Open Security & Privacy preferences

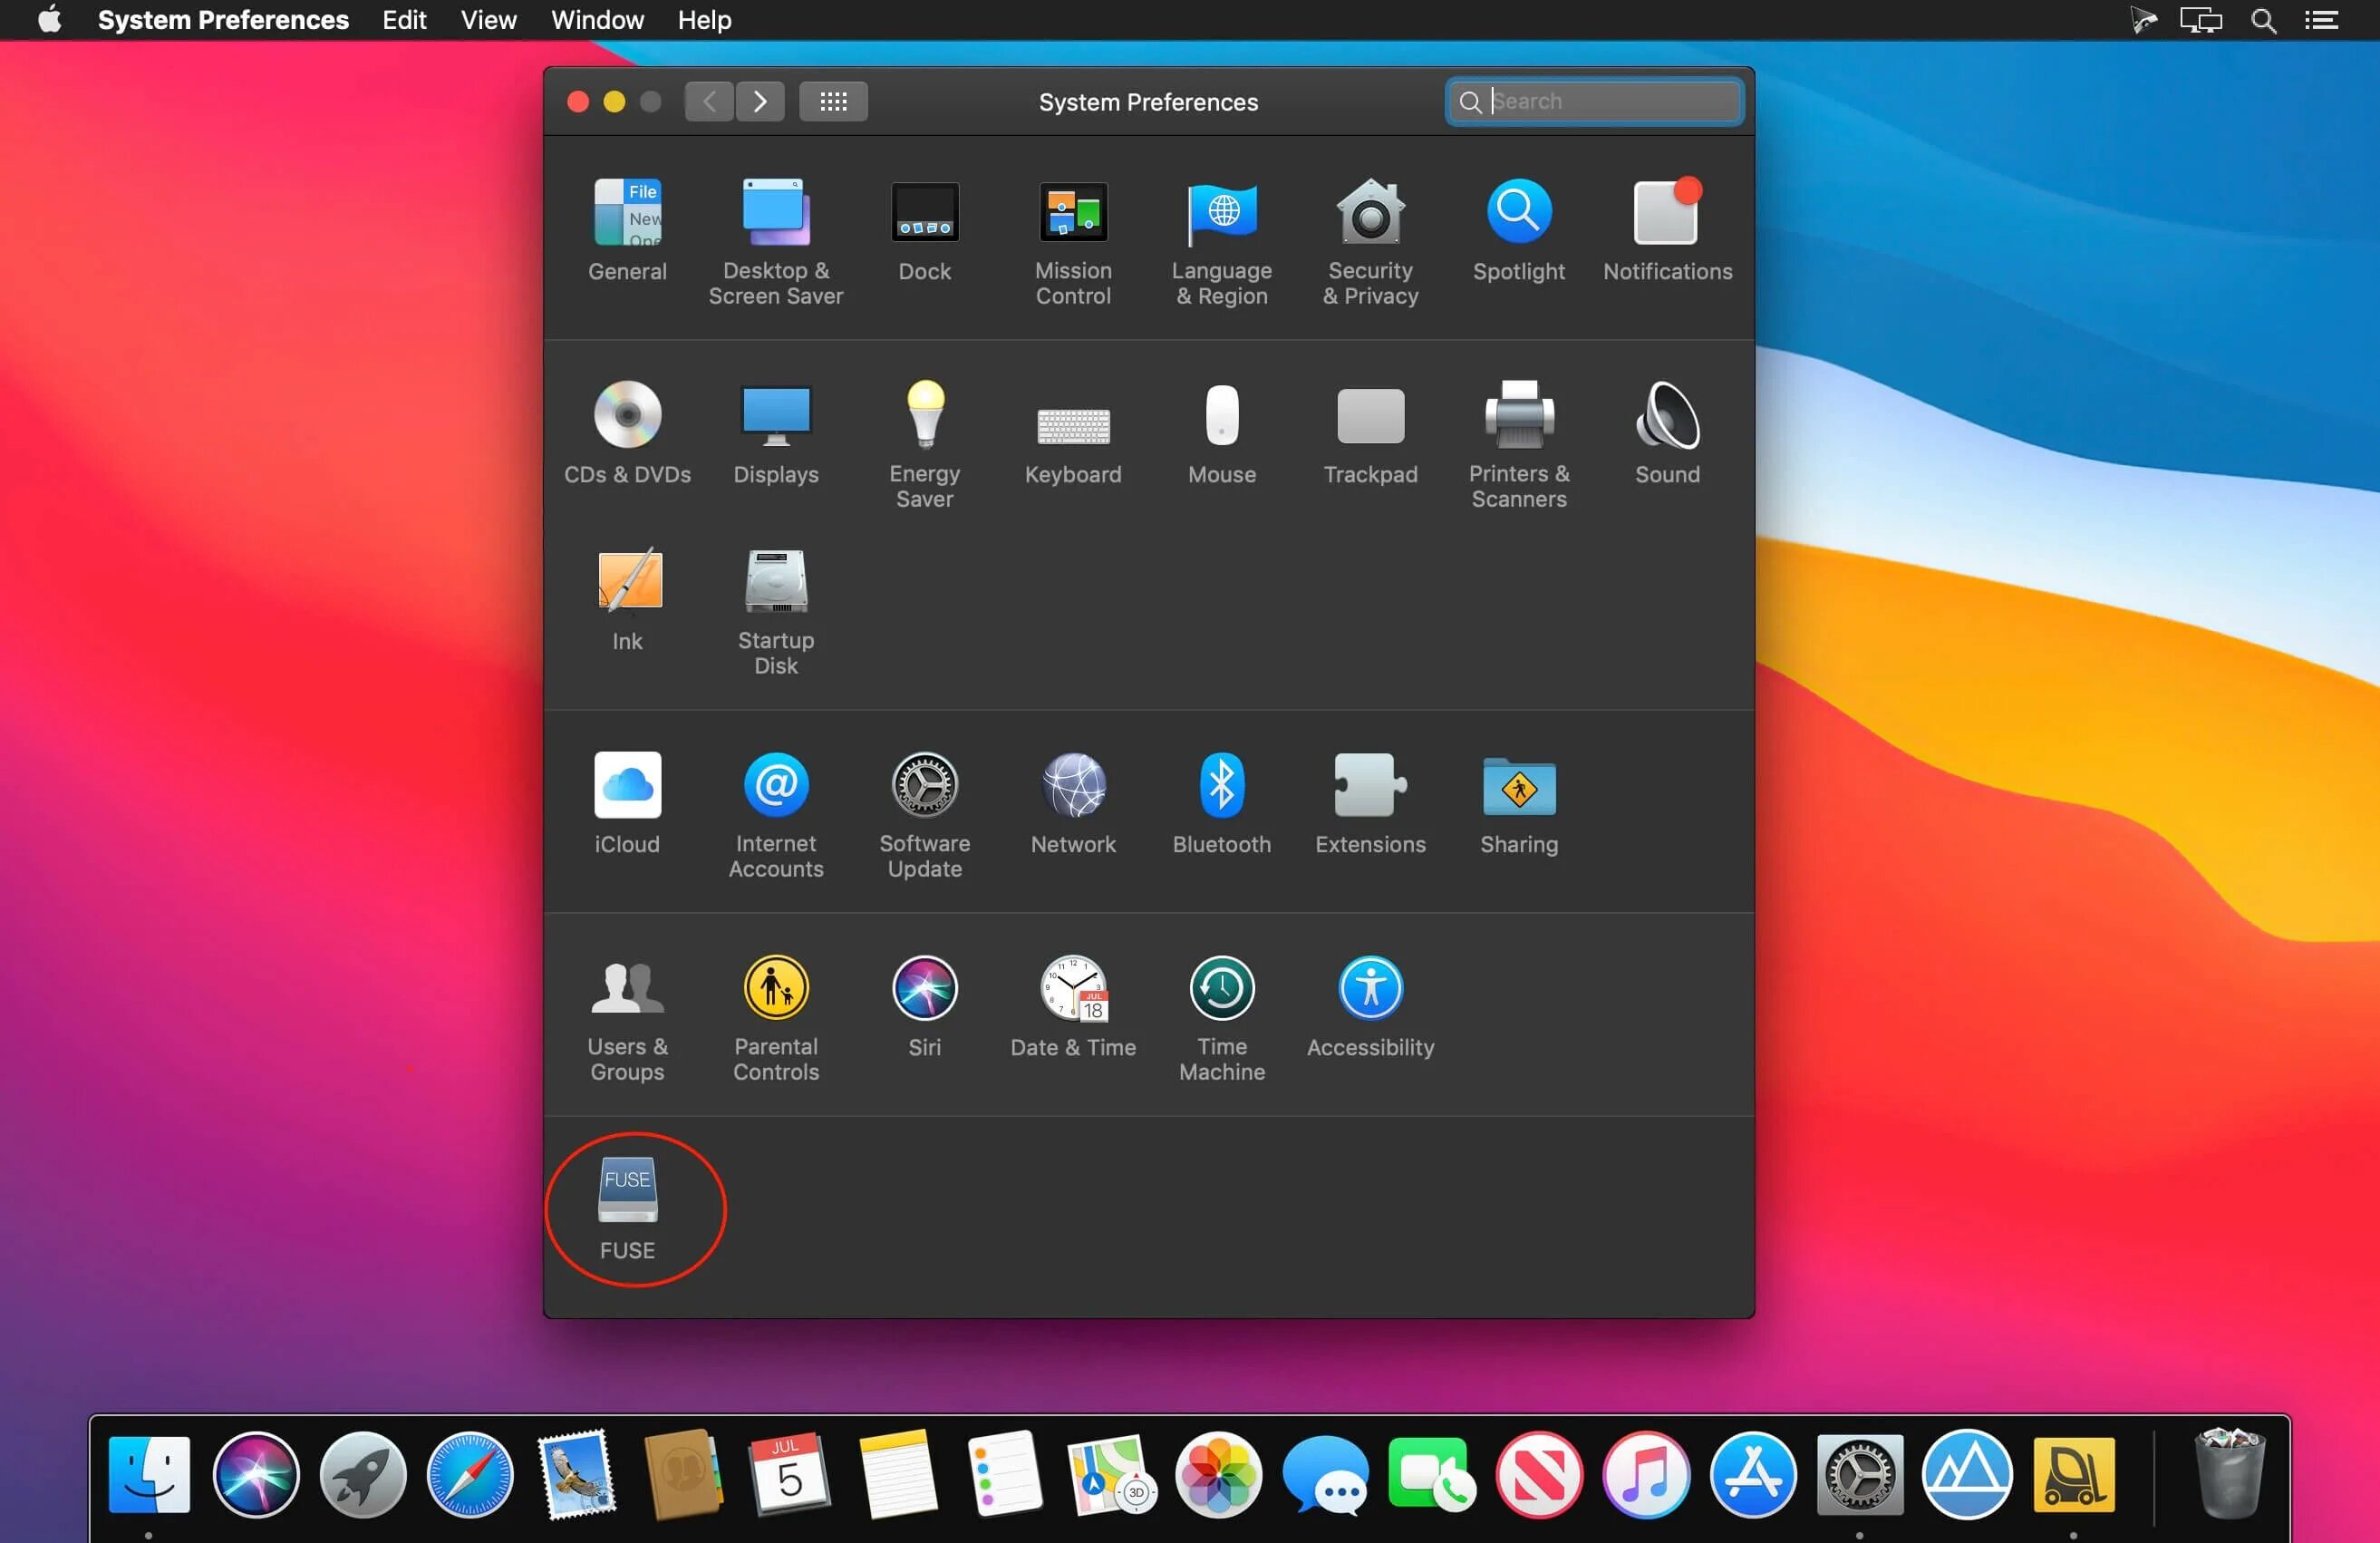(1369, 213)
